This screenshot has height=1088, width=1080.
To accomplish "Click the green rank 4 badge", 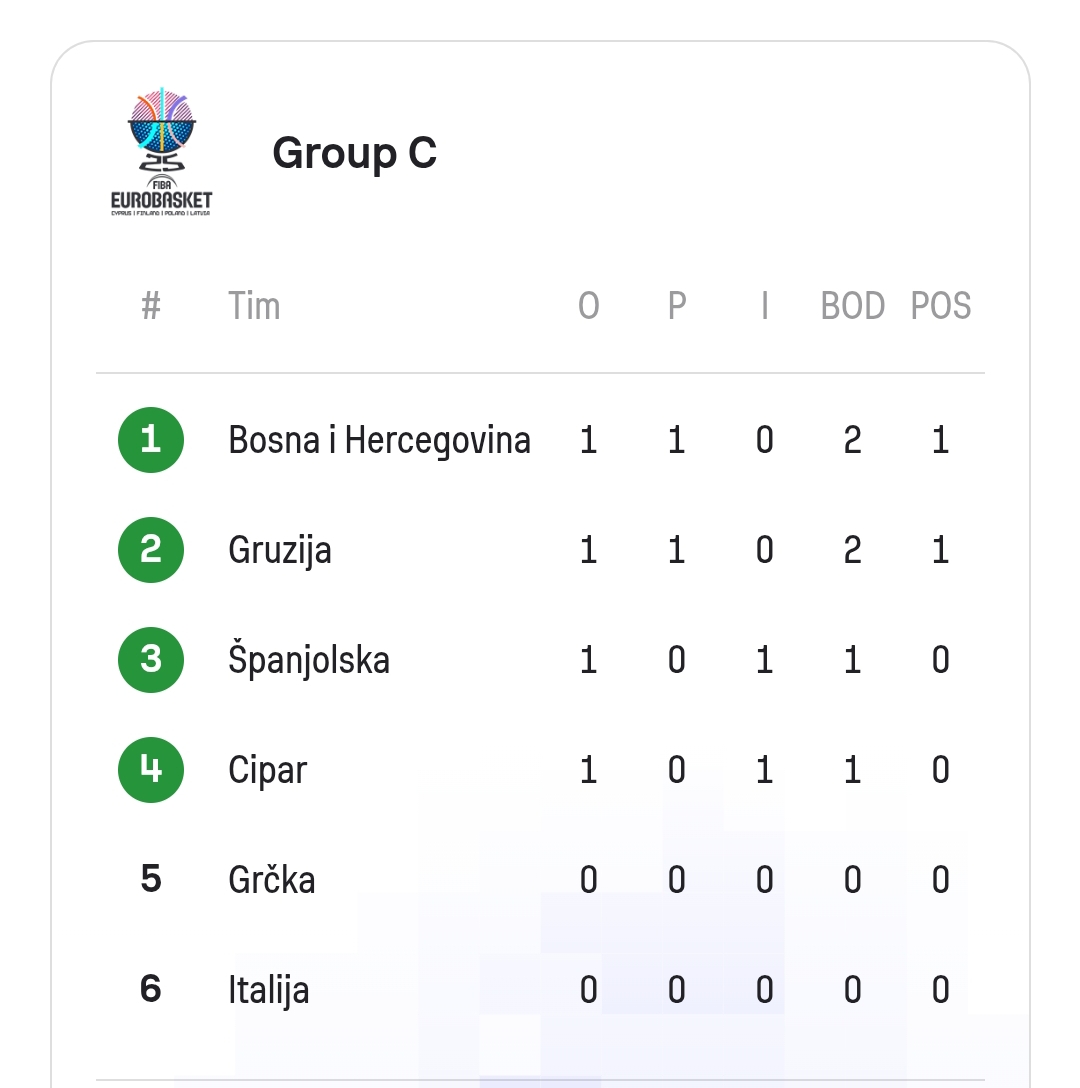I will (x=151, y=770).
